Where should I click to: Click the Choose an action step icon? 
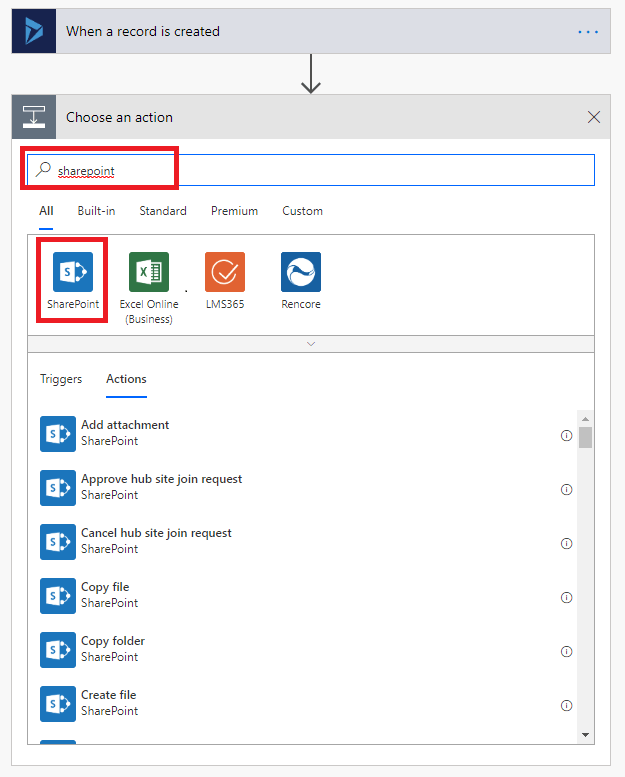(x=34, y=117)
